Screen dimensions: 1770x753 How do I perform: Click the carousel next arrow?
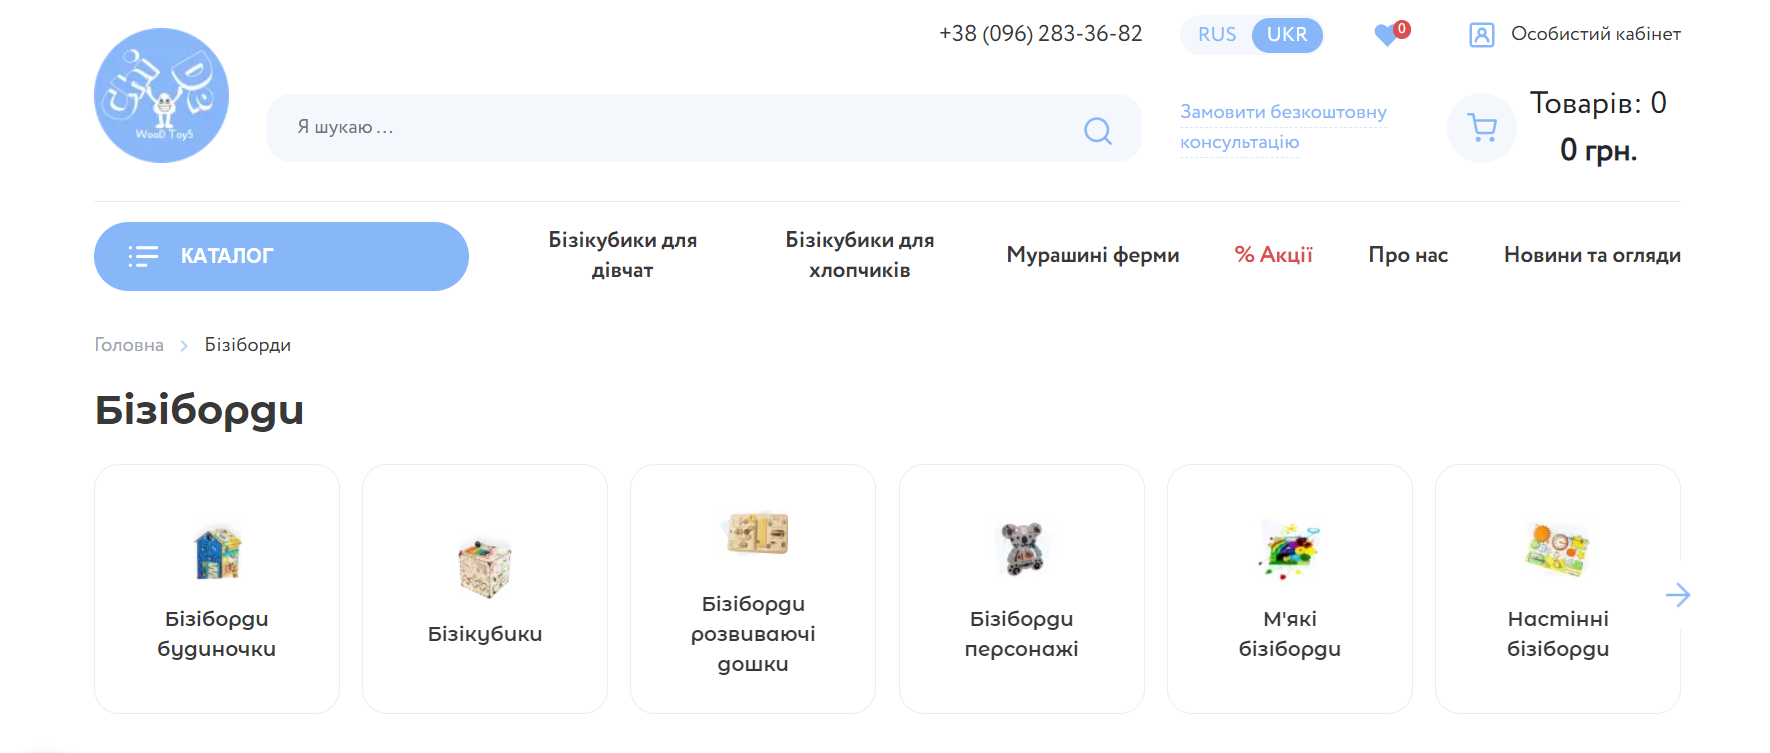point(1677,595)
